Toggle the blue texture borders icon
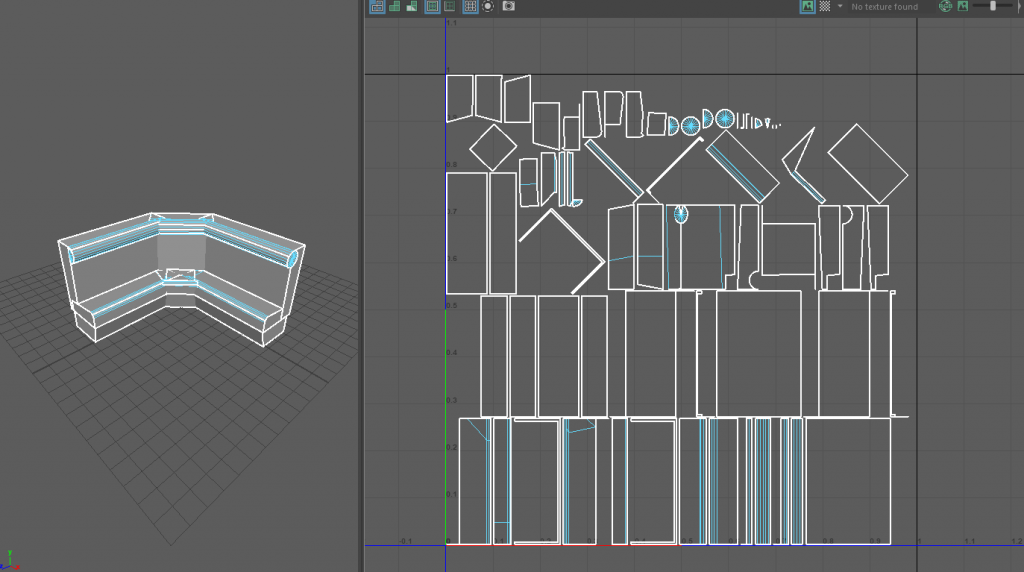This screenshot has width=1024, height=572. pos(432,6)
